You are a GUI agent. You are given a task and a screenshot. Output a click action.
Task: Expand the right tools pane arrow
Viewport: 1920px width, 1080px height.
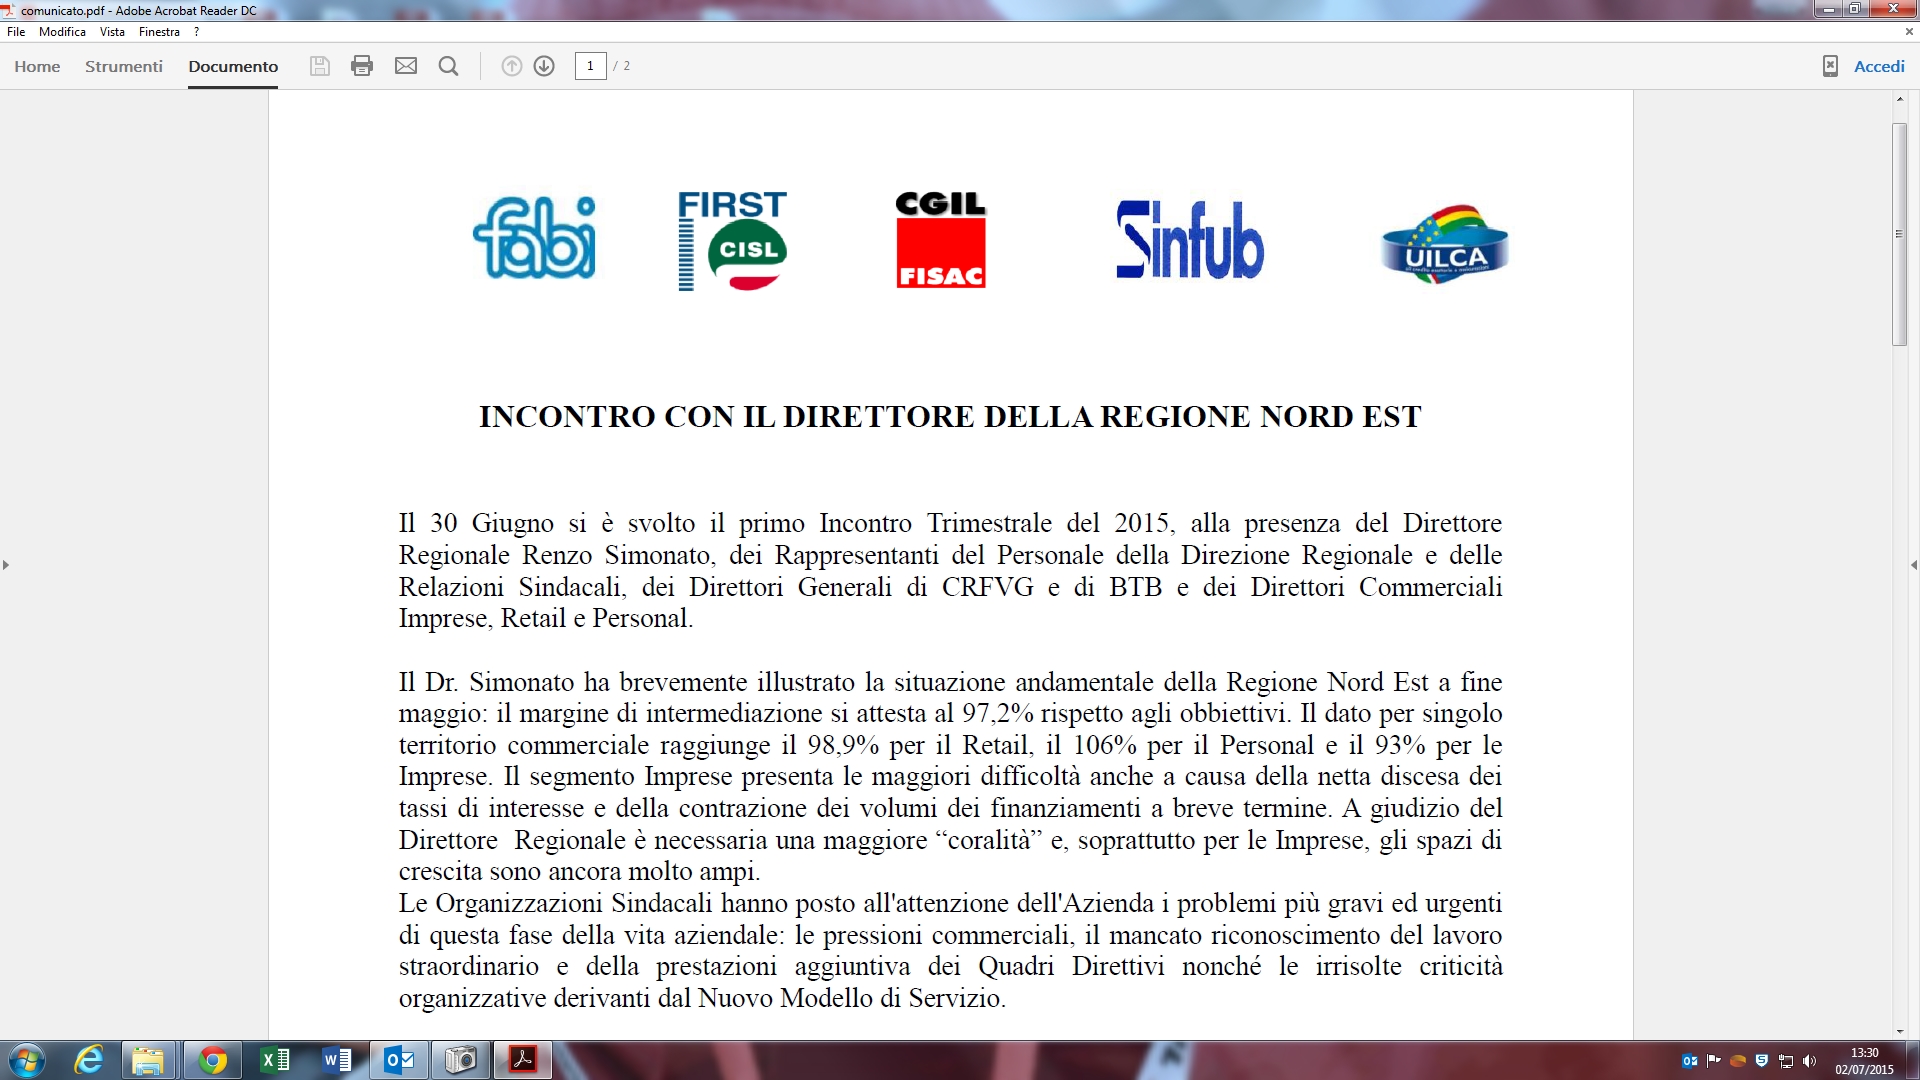pyautogui.click(x=1914, y=565)
